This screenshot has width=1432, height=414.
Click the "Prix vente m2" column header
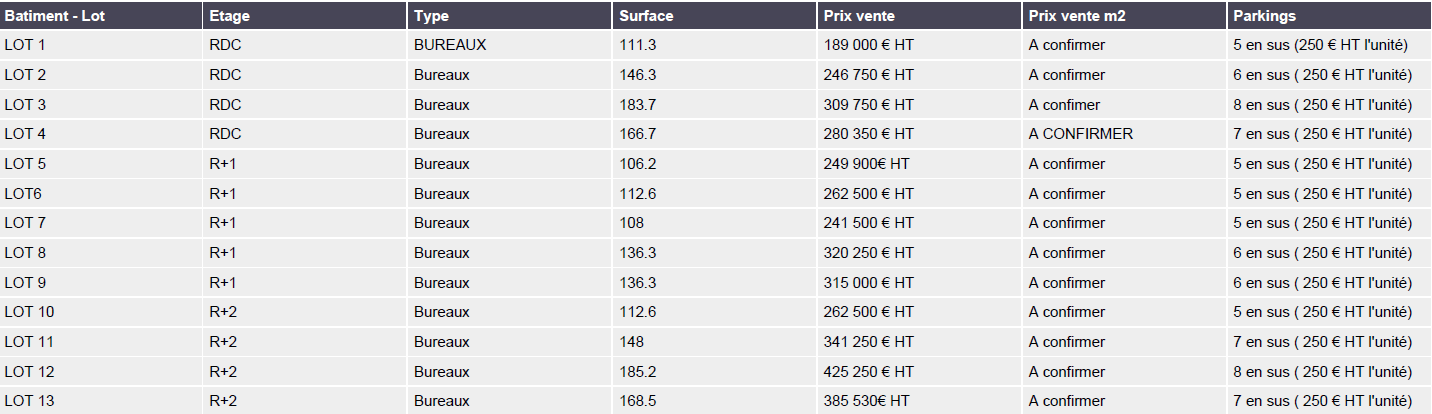[x=1078, y=16]
